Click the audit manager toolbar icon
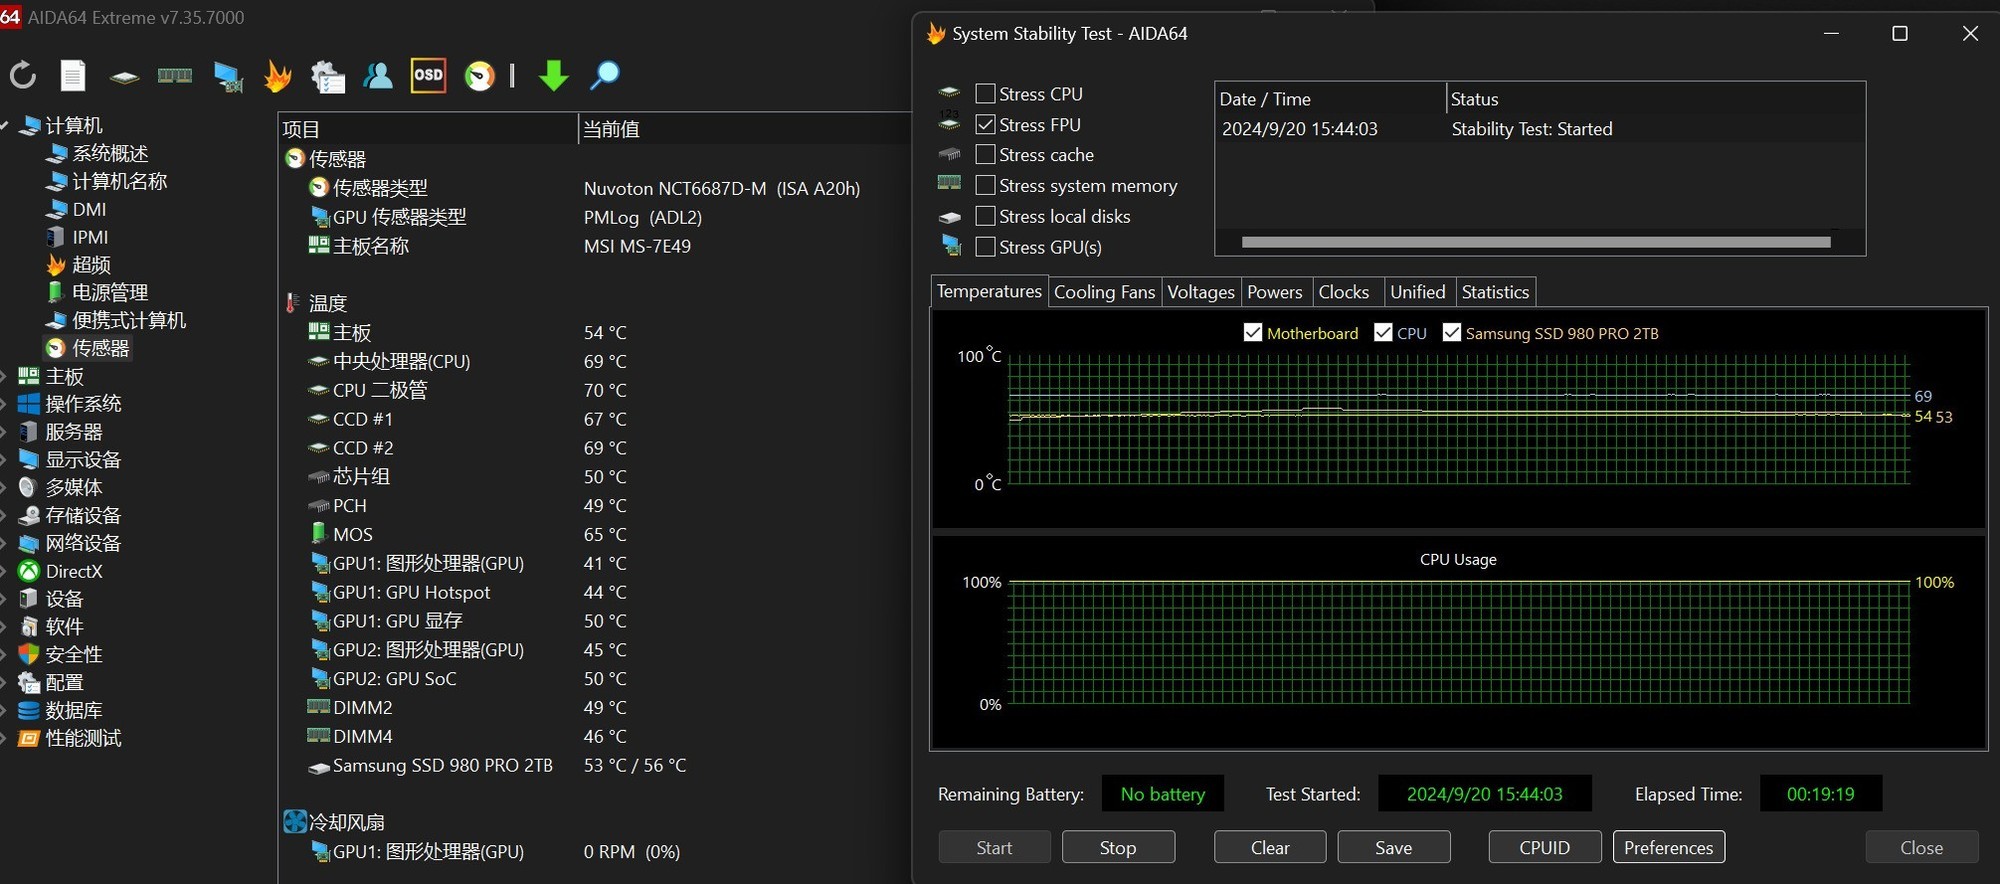Viewport: 2000px width, 884px height. [327, 76]
